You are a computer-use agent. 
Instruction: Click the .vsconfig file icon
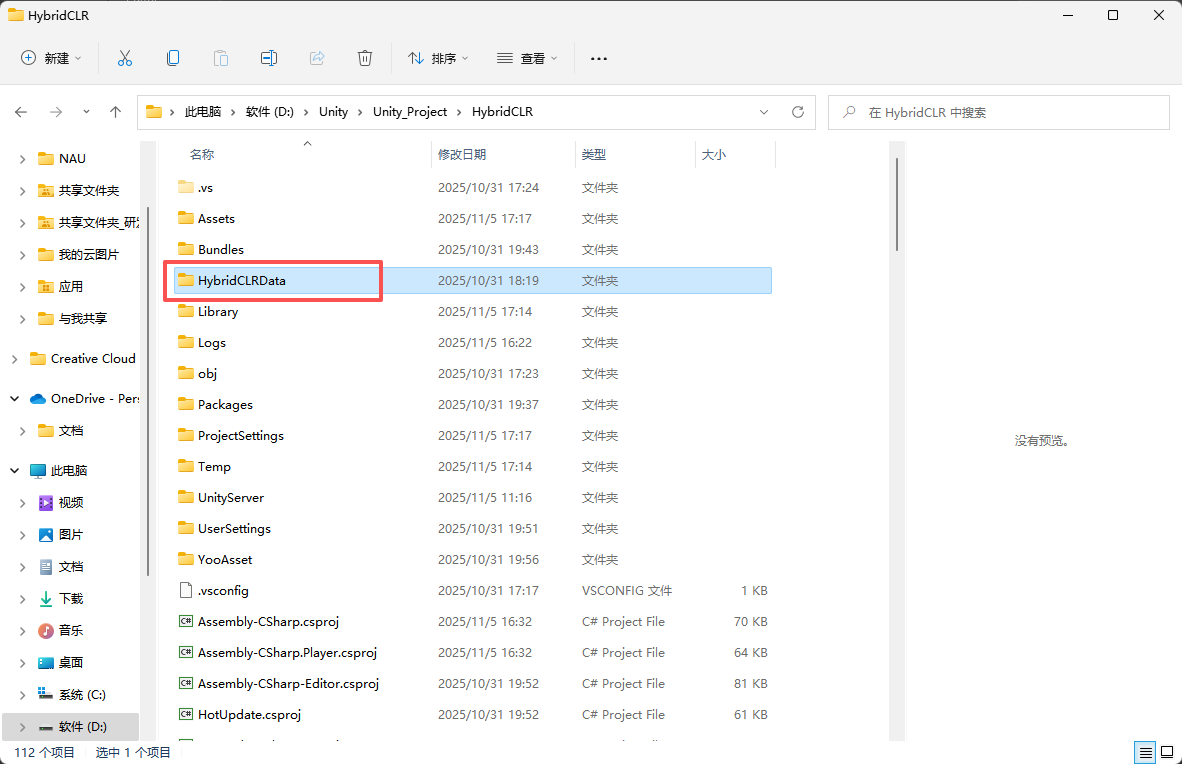point(185,591)
